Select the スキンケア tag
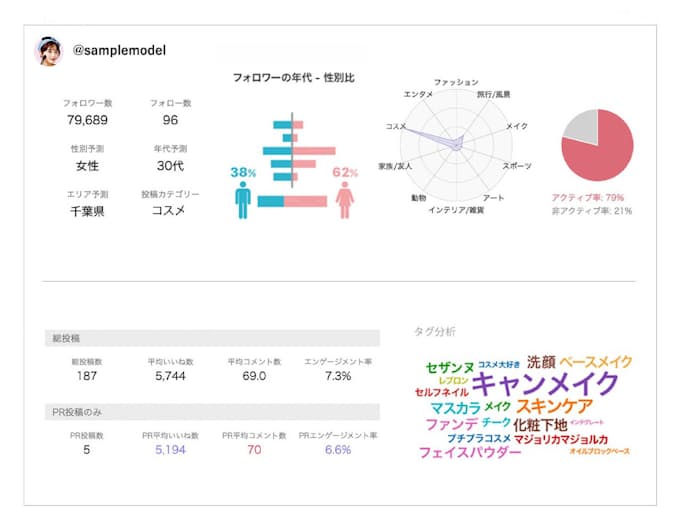The height and width of the screenshot is (528, 680). [x=554, y=406]
